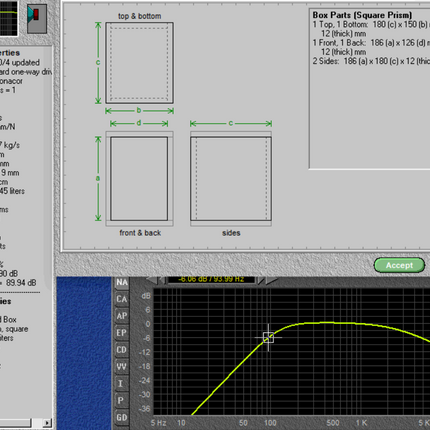Open the EP graph view

coord(122,333)
